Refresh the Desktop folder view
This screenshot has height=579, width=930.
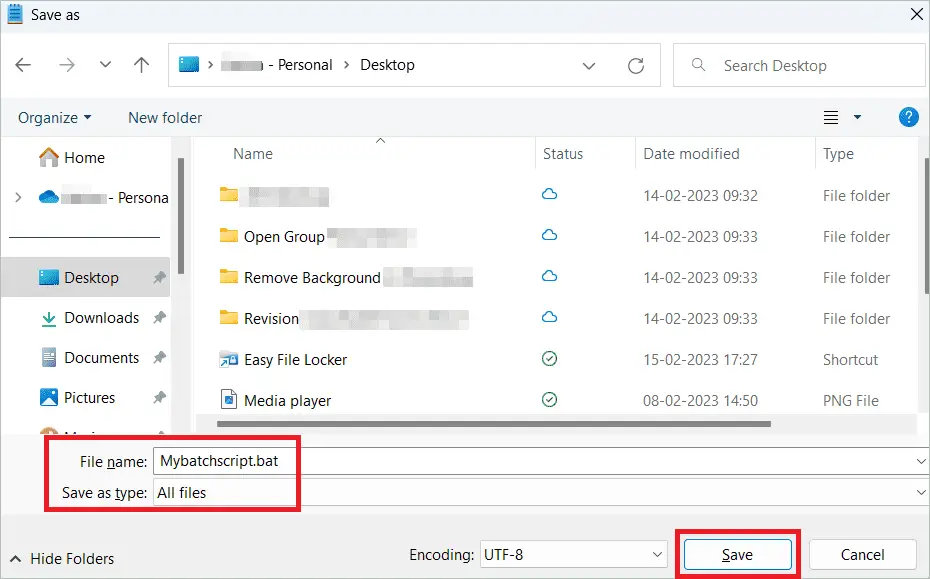637,64
